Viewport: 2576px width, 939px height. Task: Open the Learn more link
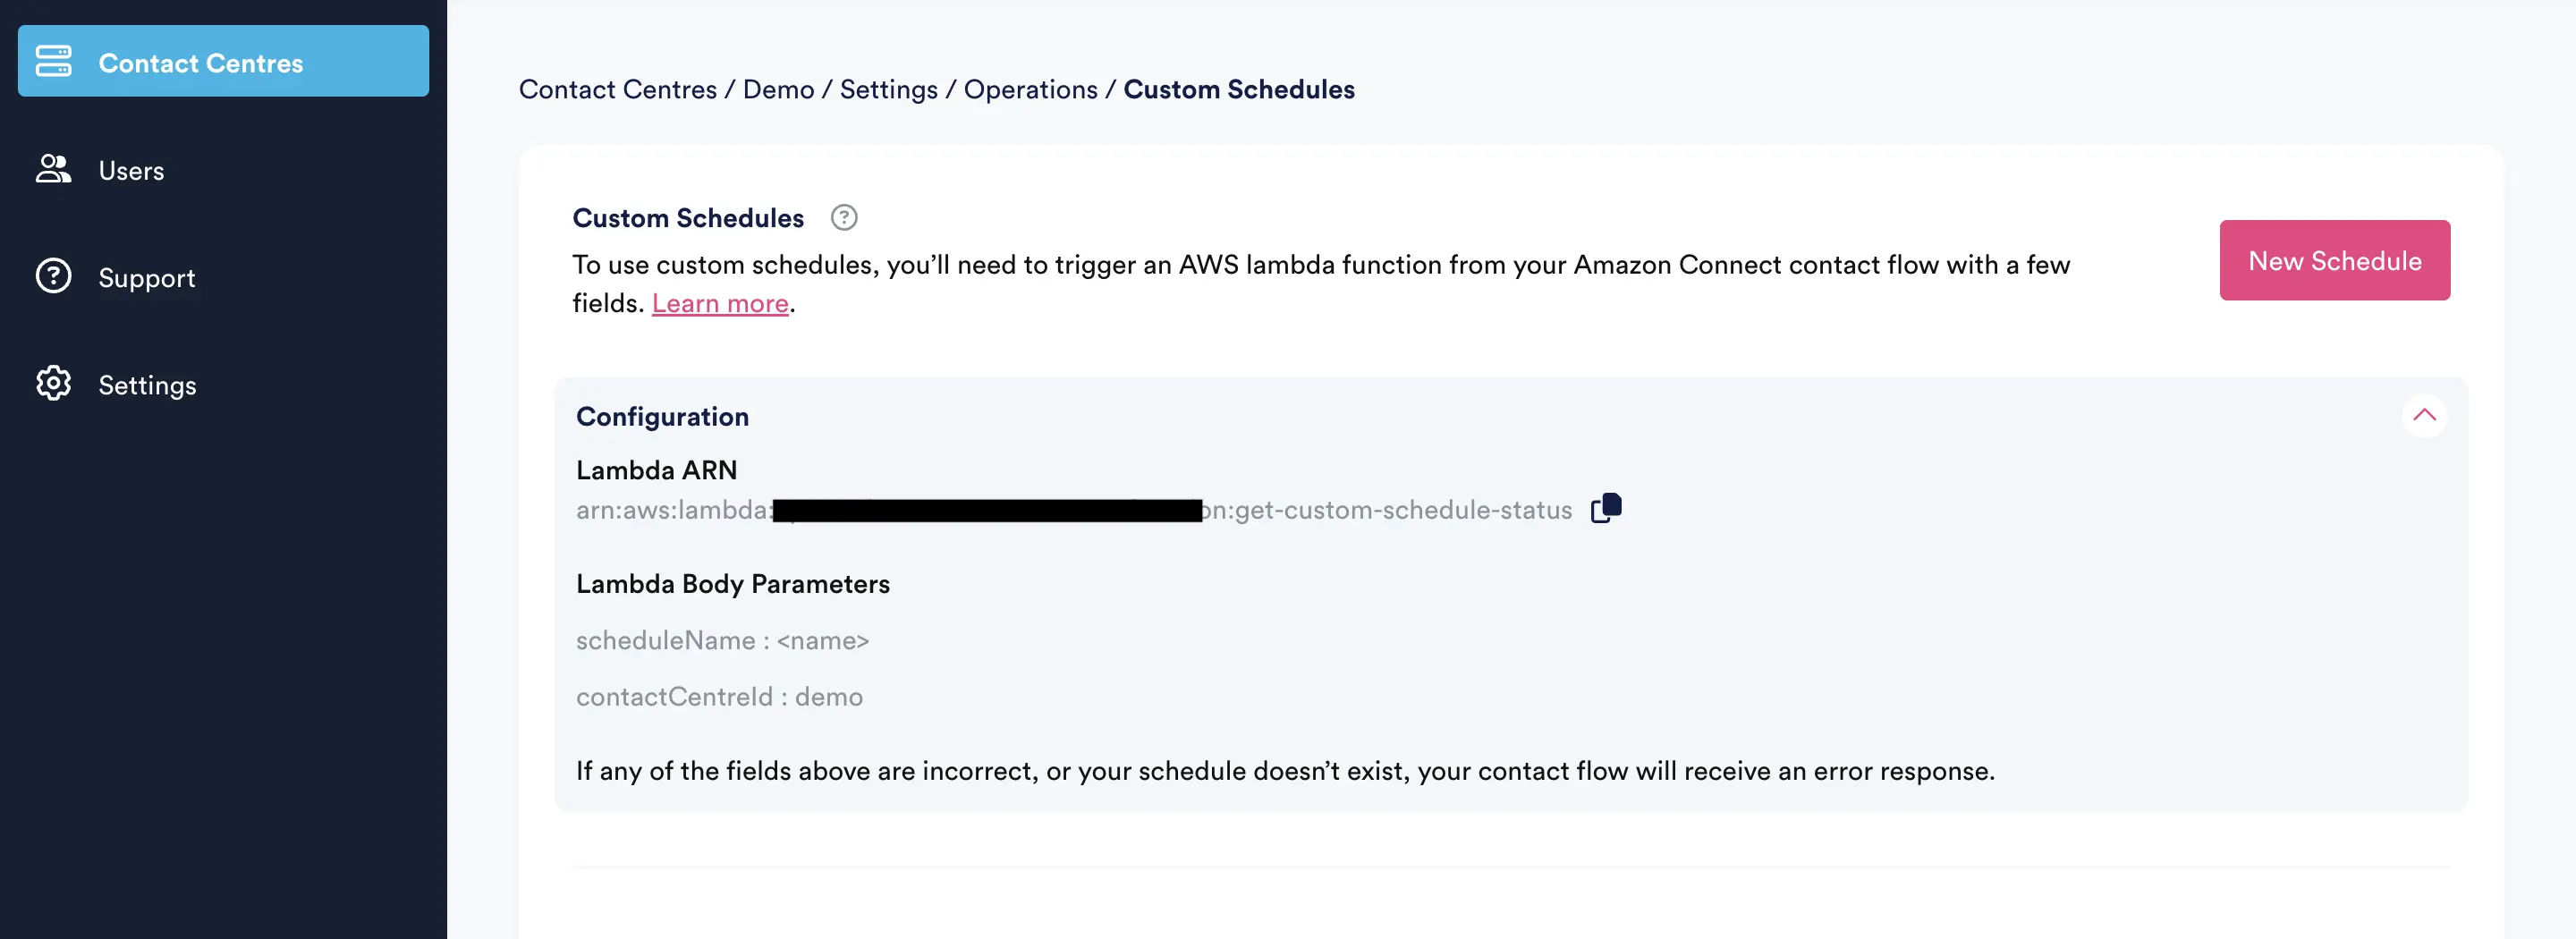720,303
